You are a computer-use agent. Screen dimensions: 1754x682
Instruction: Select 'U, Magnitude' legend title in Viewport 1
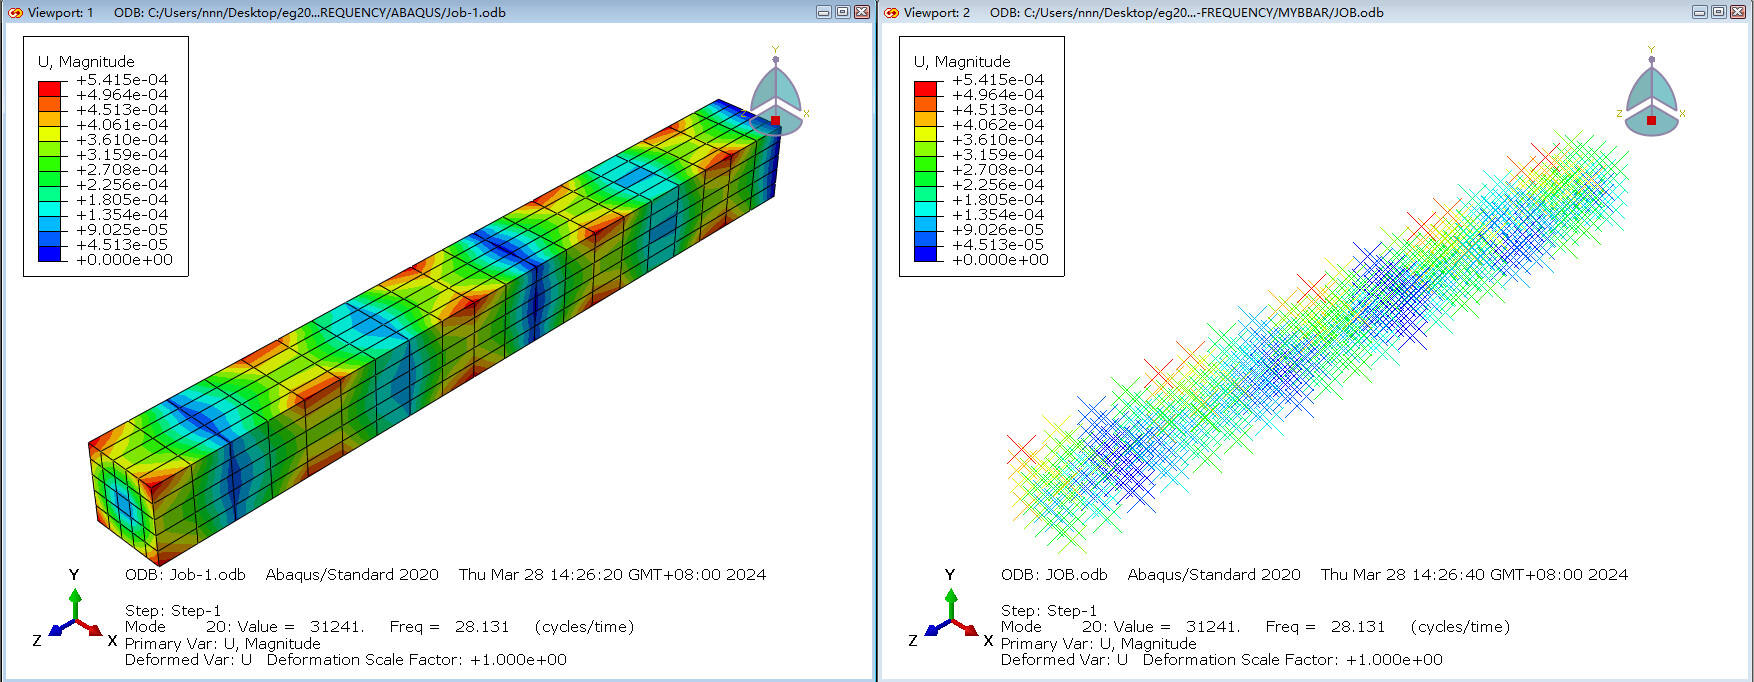86,61
